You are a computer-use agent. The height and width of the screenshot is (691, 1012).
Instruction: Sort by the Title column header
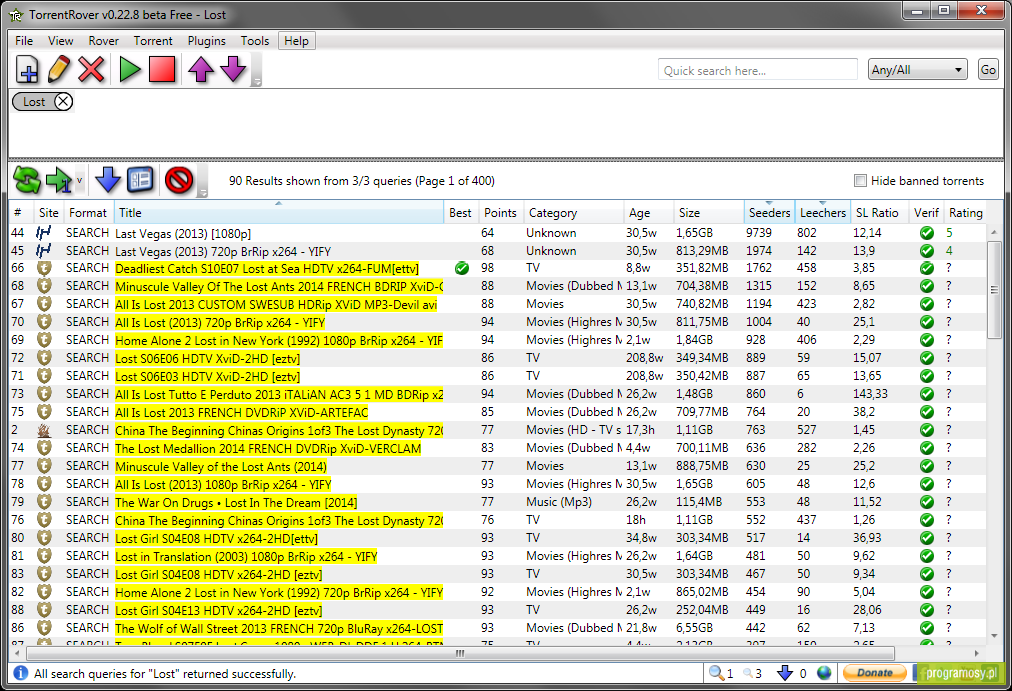279,212
